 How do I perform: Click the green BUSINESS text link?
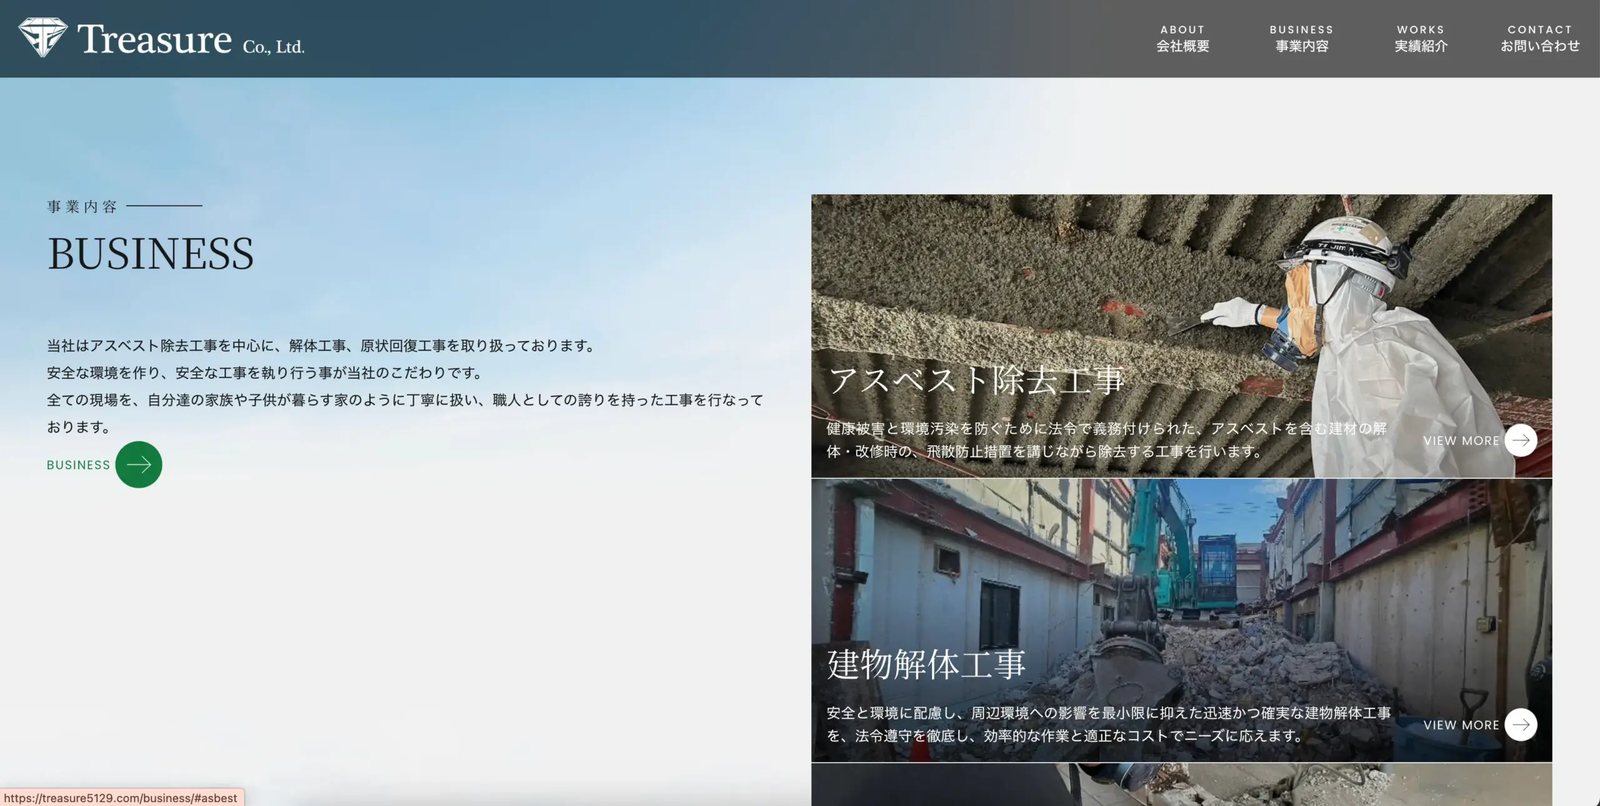(78, 465)
